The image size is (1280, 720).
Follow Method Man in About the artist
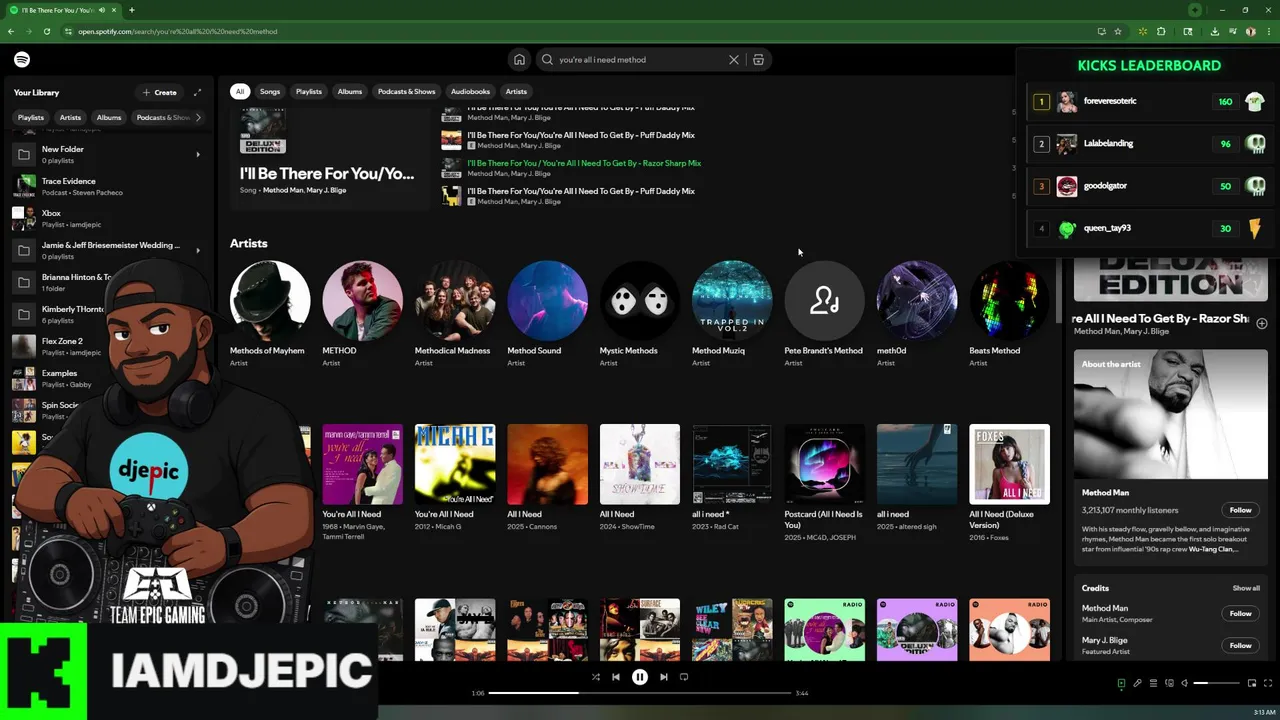[1240, 510]
